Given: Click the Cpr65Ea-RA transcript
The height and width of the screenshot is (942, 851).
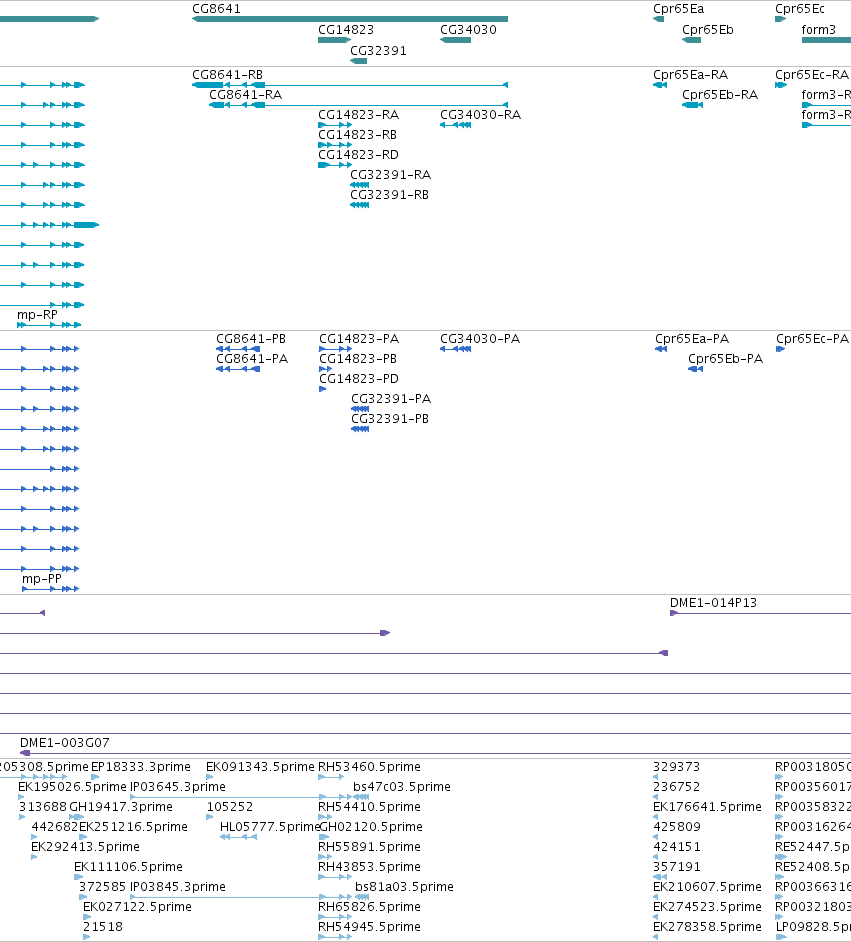Looking at the screenshot, I should click(660, 85).
